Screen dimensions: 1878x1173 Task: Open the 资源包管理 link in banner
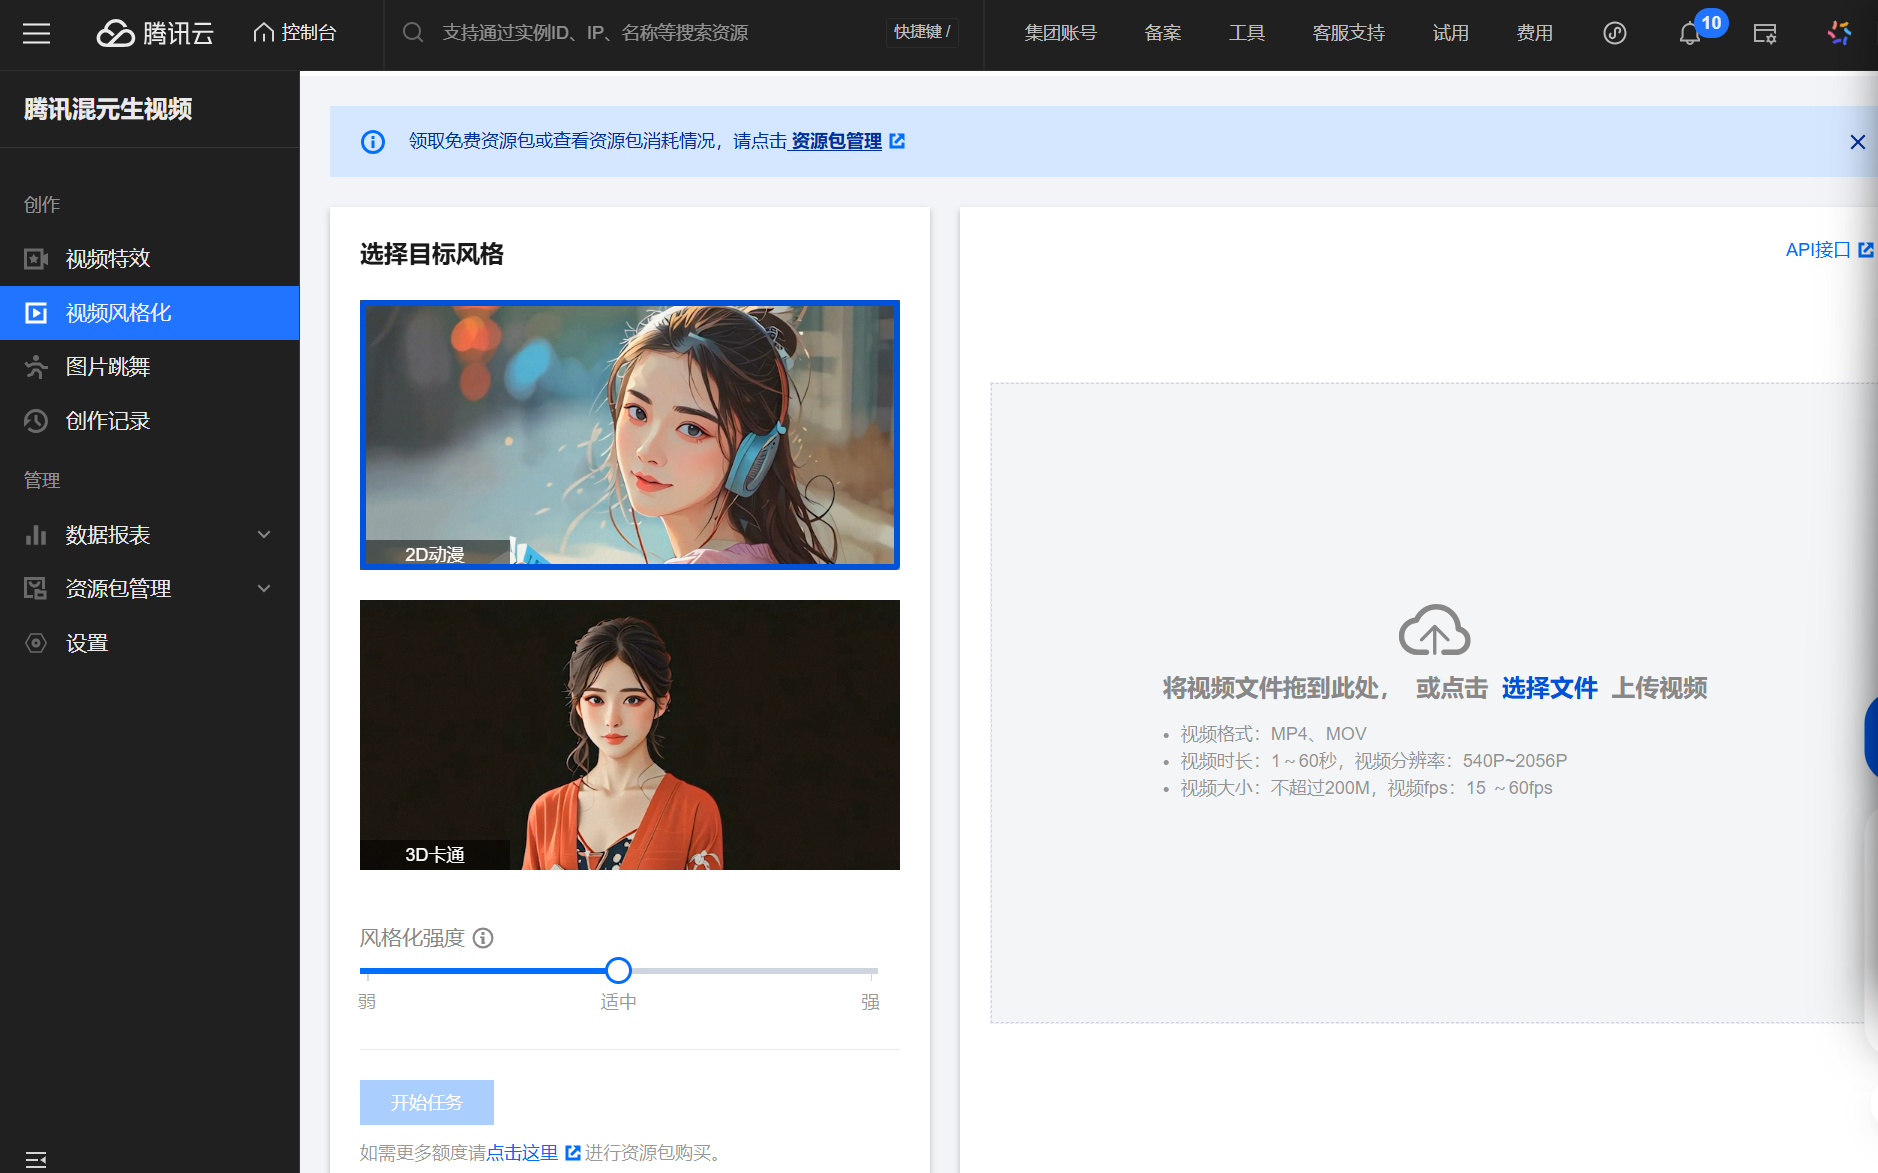[836, 142]
